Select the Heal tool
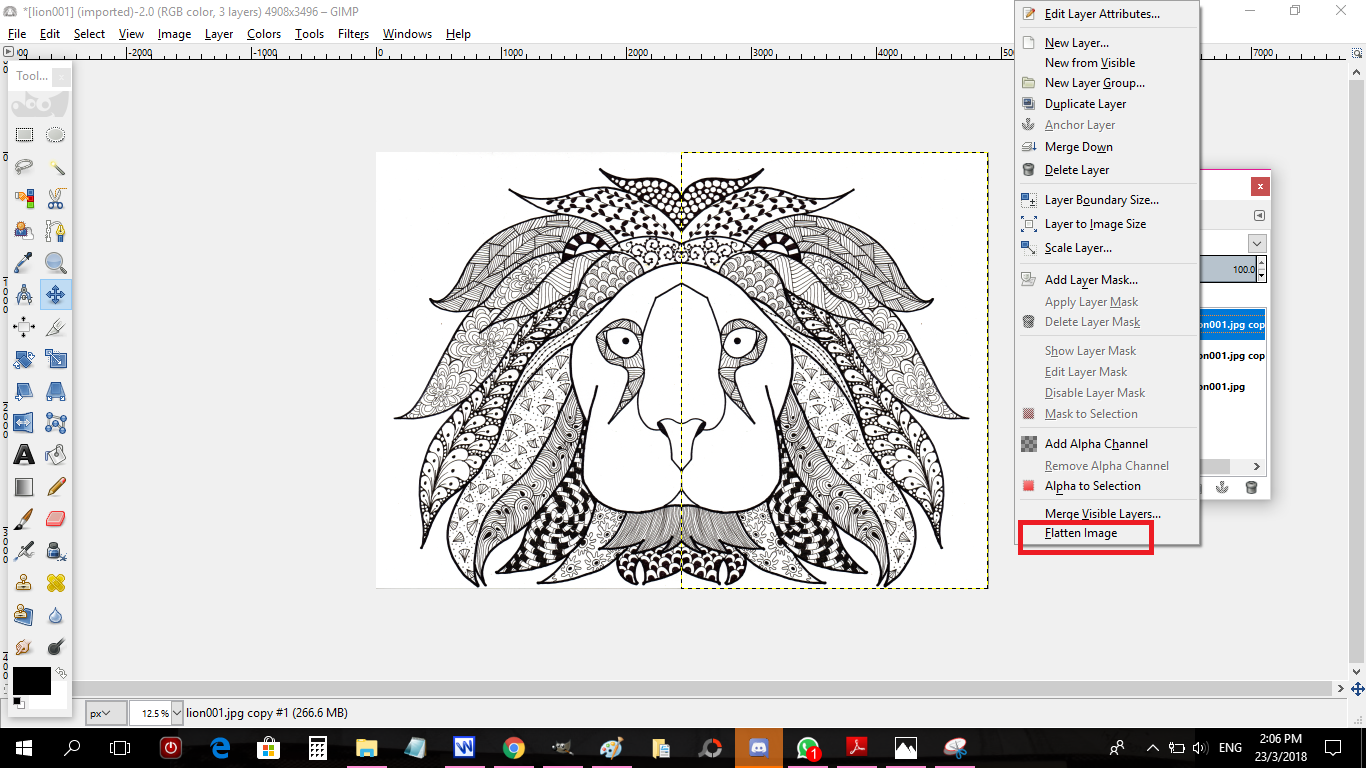The height and width of the screenshot is (768, 1366). 56,583
